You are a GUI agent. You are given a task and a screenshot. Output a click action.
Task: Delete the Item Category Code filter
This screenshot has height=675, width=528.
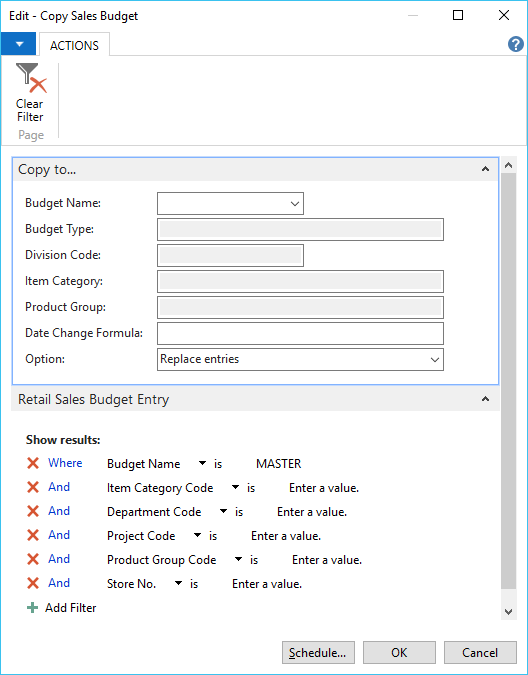click(33, 487)
